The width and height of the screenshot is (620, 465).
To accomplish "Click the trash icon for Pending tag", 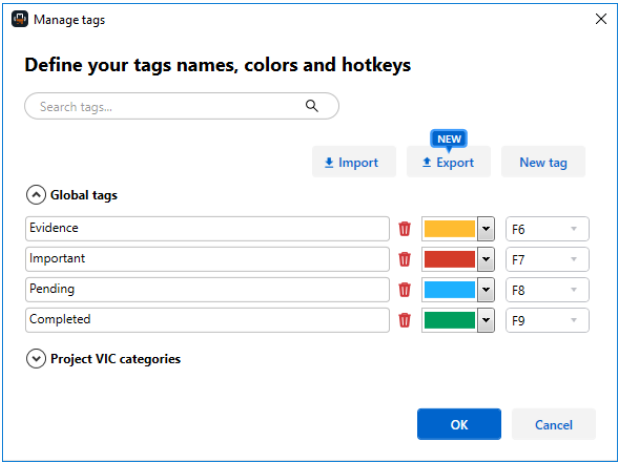I will [404, 289].
